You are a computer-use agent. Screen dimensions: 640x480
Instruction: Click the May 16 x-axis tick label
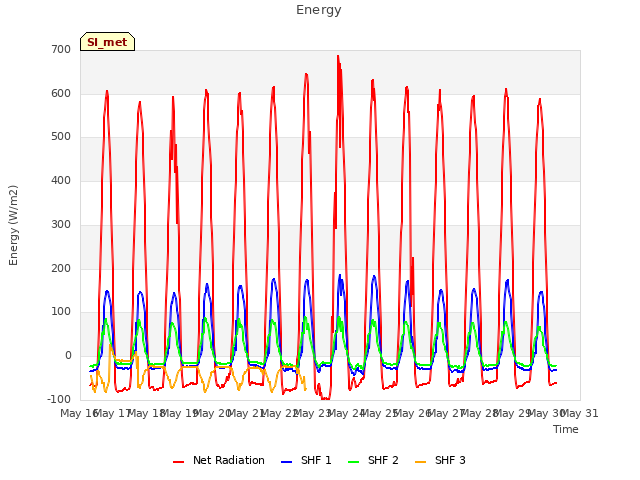(x=79, y=413)
